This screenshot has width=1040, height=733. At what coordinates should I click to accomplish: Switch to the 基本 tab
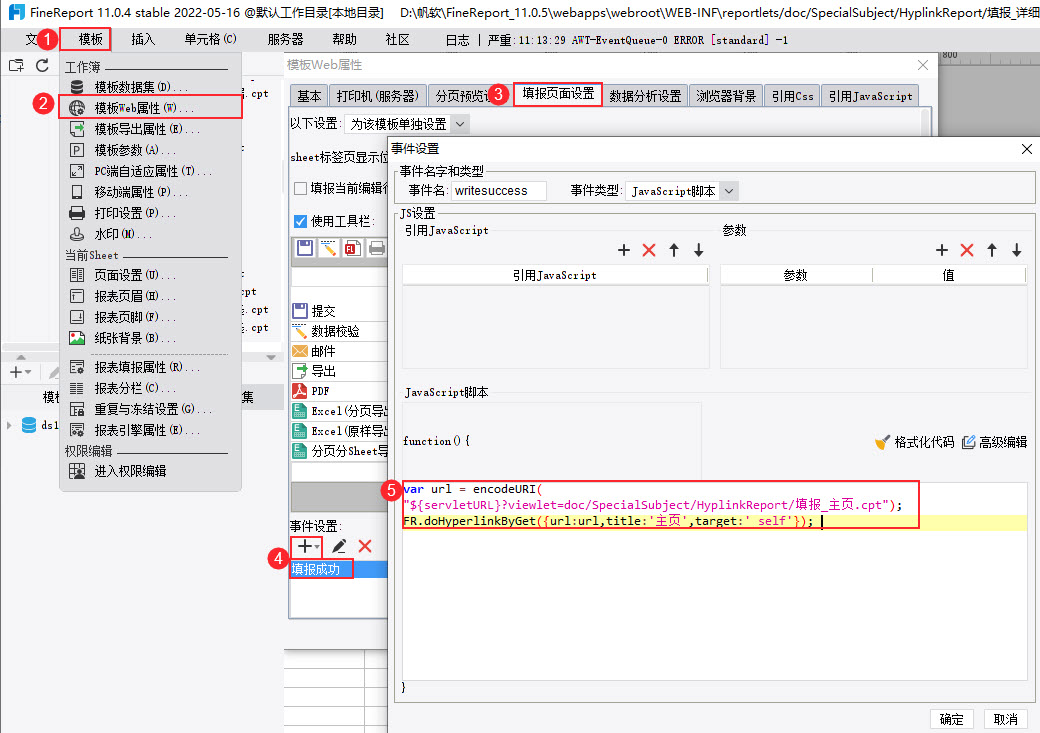click(308, 96)
